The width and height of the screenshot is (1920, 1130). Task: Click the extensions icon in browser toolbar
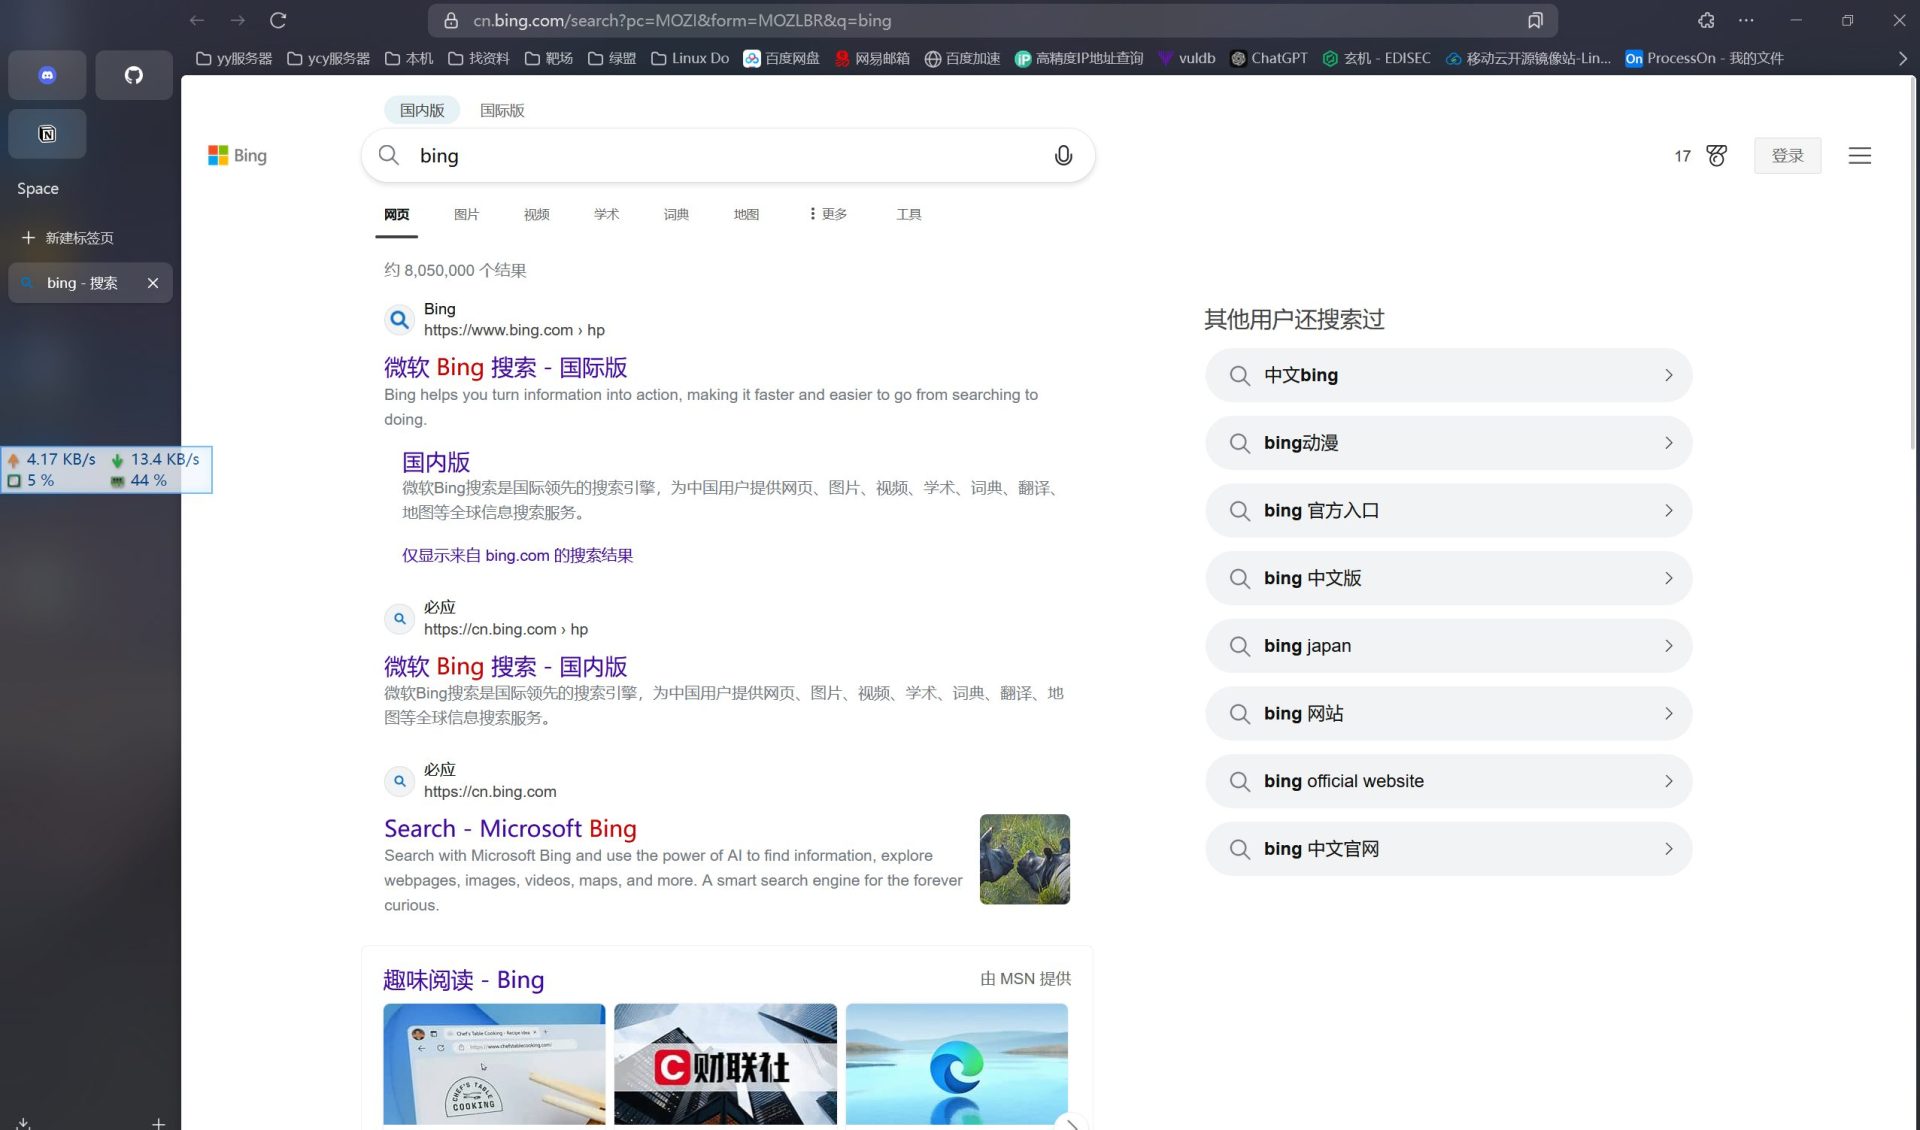pos(1706,20)
